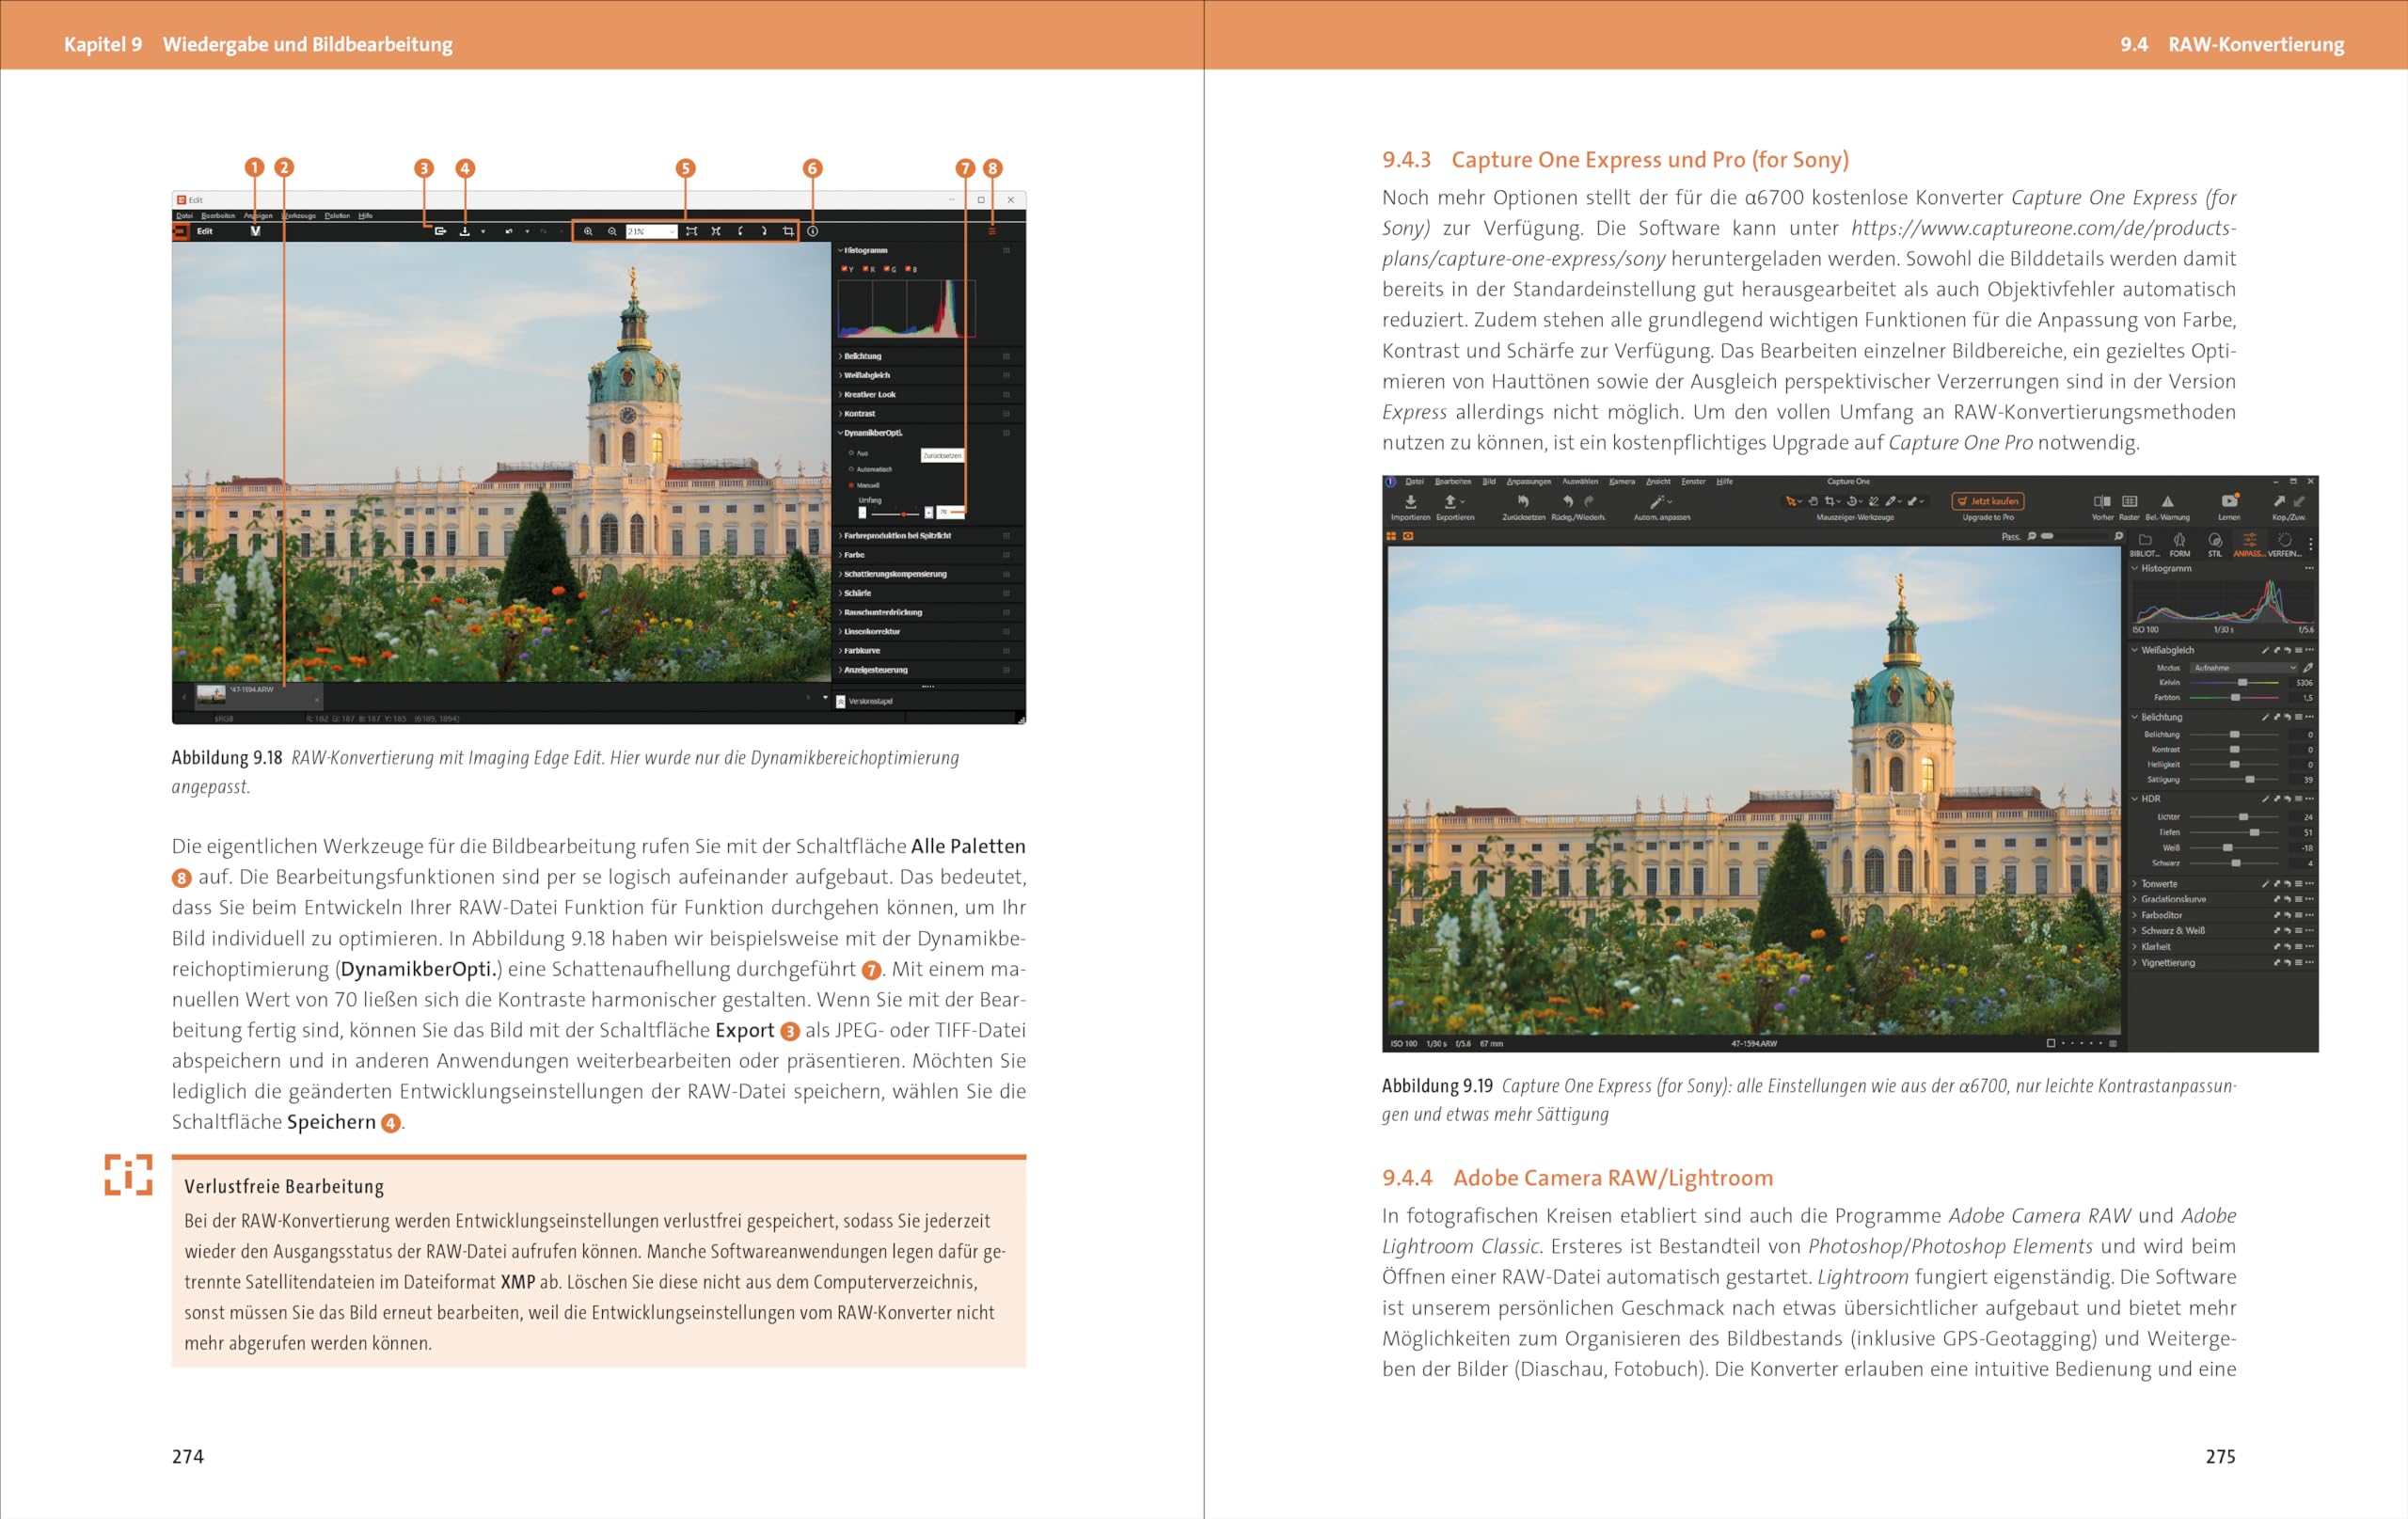Click the Save icon in Imaging Edge Edit
Viewport: 2408px width, 1519px height.
click(x=464, y=231)
